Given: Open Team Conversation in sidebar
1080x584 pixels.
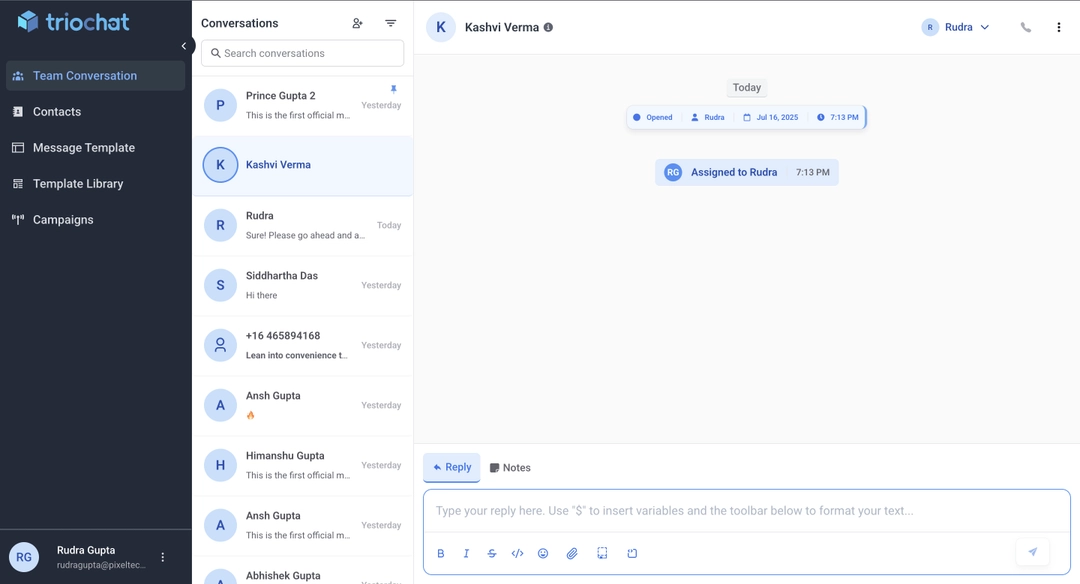Looking at the screenshot, I should pos(96,76).
